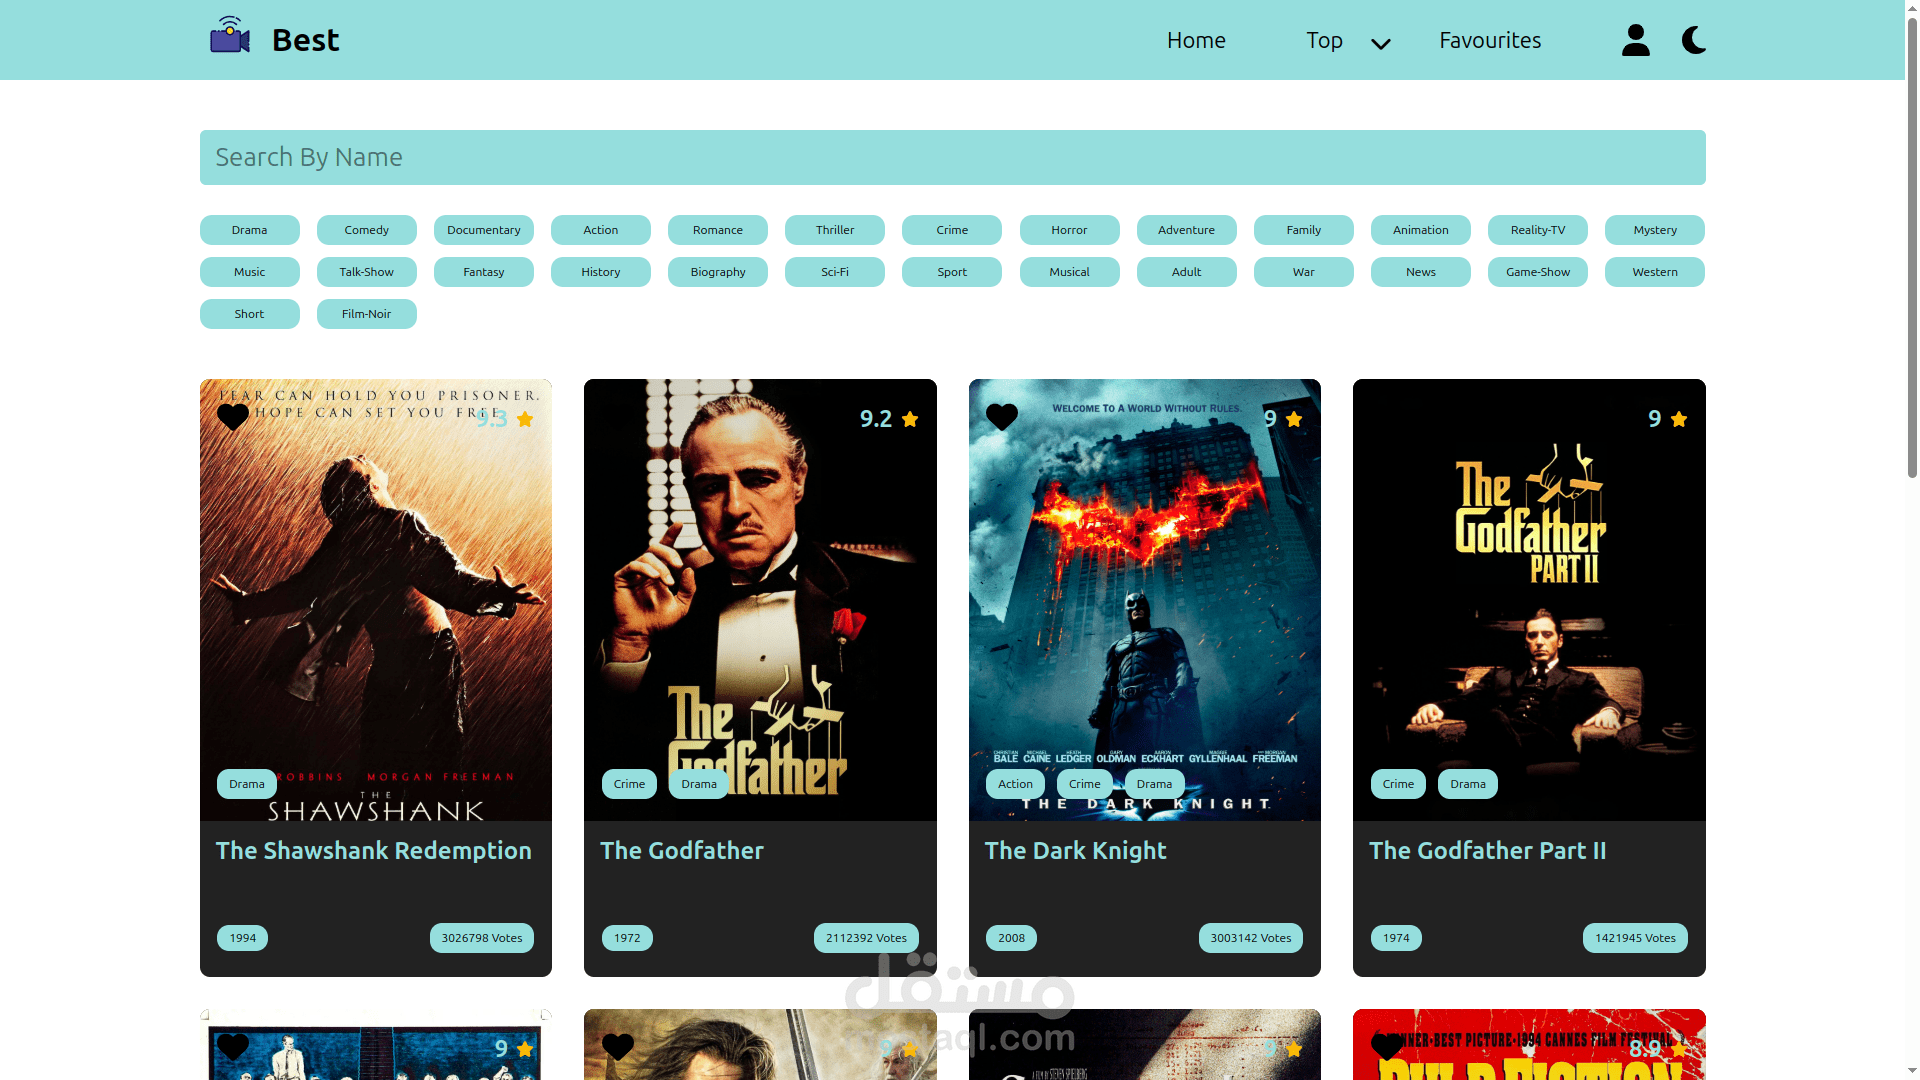The width and height of the screenshot is (1920, 1080).
Task: Filter by Action genre
Action: point(601,230)
